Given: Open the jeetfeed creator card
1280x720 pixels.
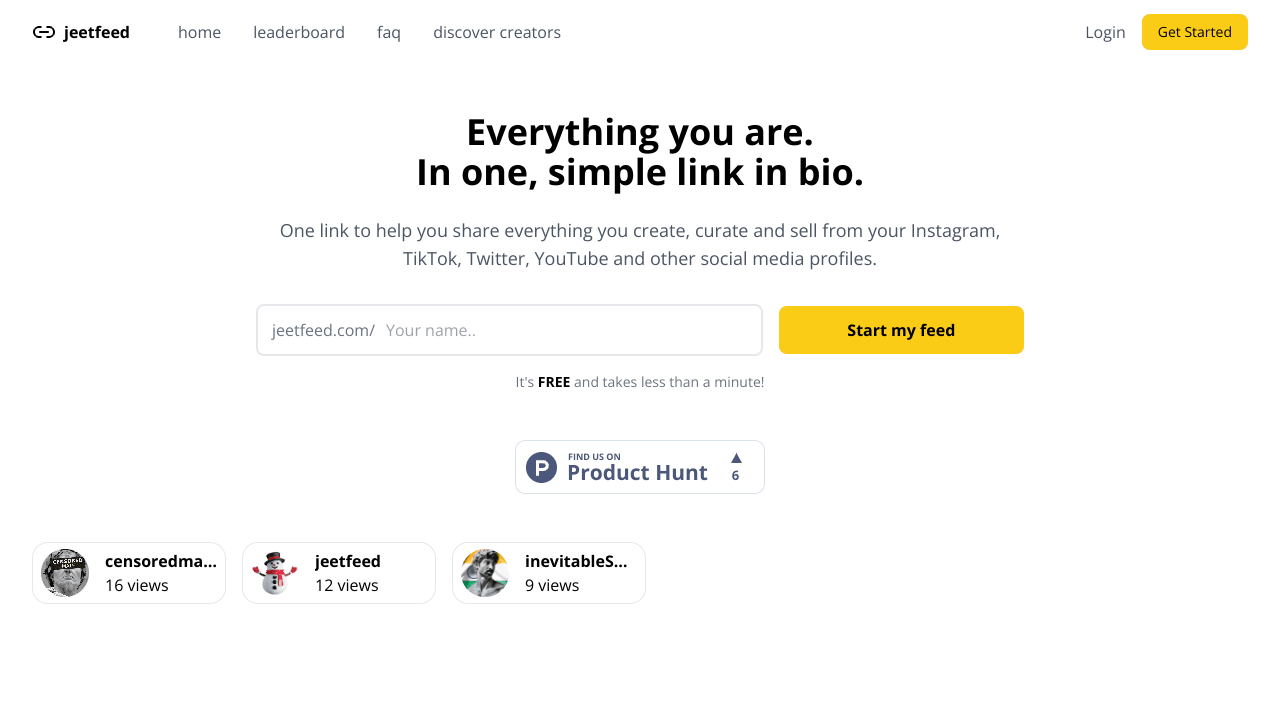Looking at the screenshot, I should (x=338, y=572).
